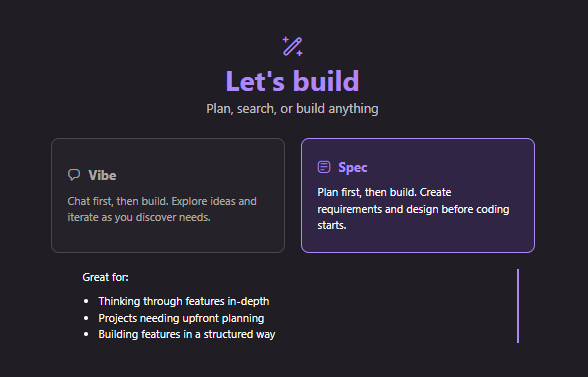Click "Plan, search, or build anything" subtitle
588x377 pixels.
(292, 109)
